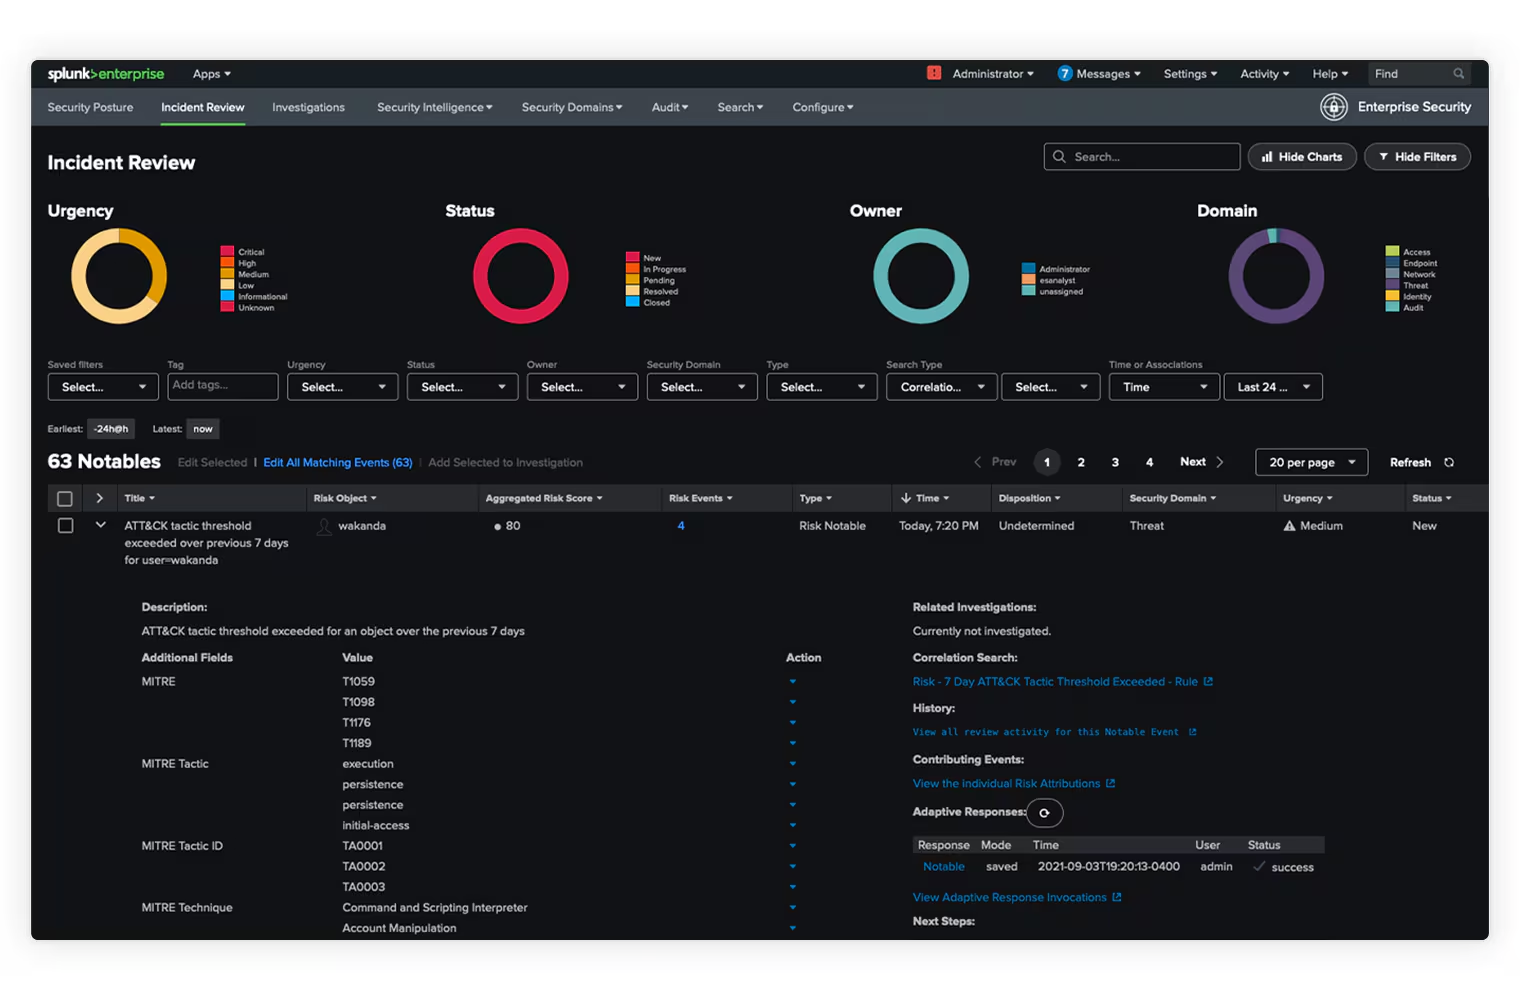This screenshot has height=1000, width=1520.
Task: Click Edit All Matching Events (63) link
Action: tap(337, 463)
